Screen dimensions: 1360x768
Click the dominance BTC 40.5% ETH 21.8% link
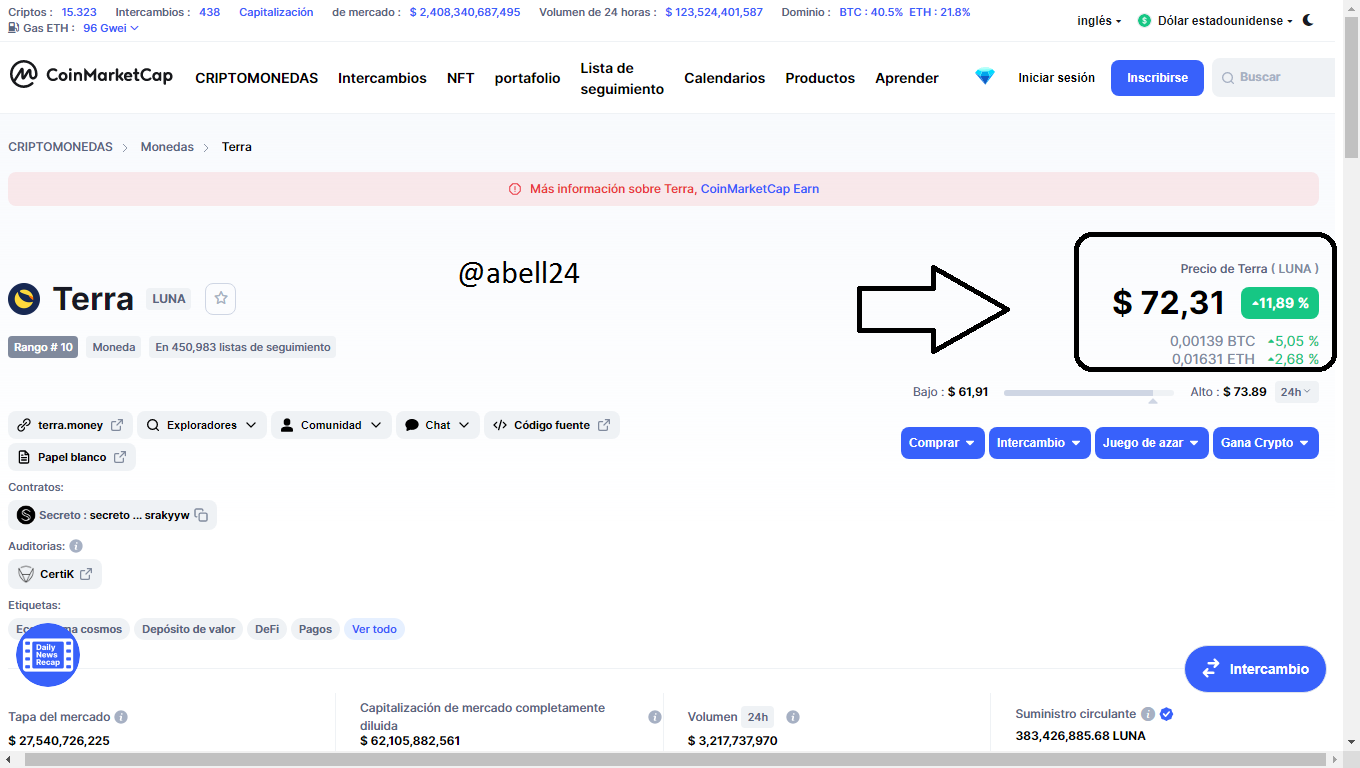tap(904, 12)
